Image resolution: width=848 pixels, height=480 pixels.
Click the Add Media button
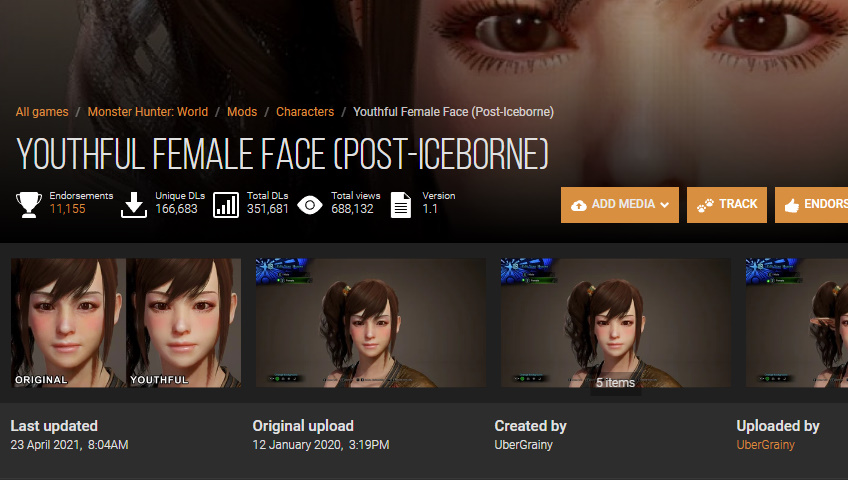click(x=620, y=205)
